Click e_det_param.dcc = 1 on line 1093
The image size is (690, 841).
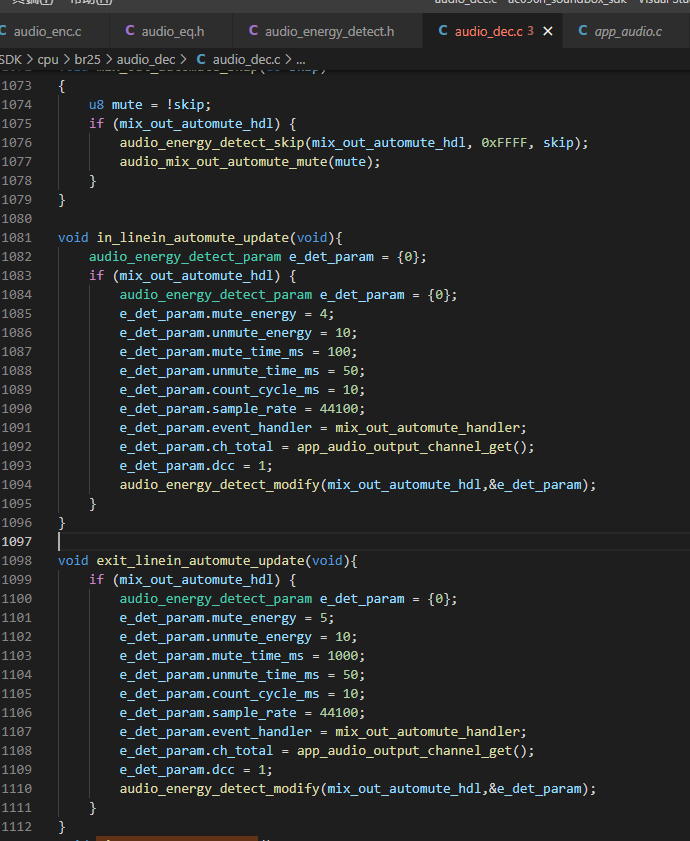196,466
